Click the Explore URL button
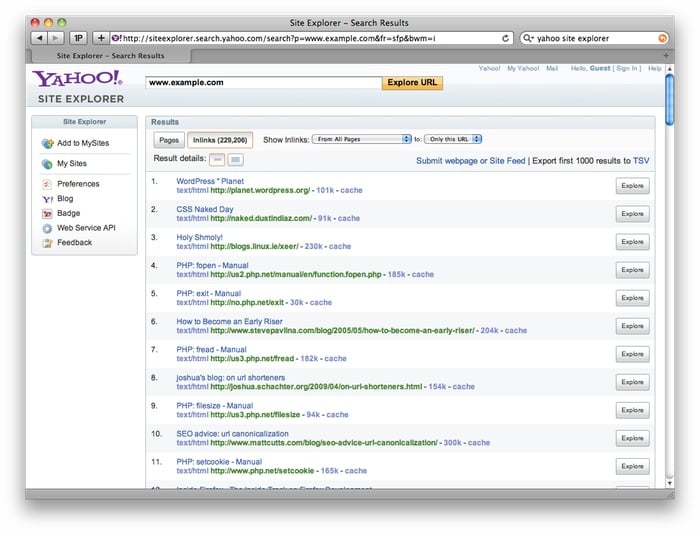The width and height of the screenshot is (700, 534). click(412, 83)
